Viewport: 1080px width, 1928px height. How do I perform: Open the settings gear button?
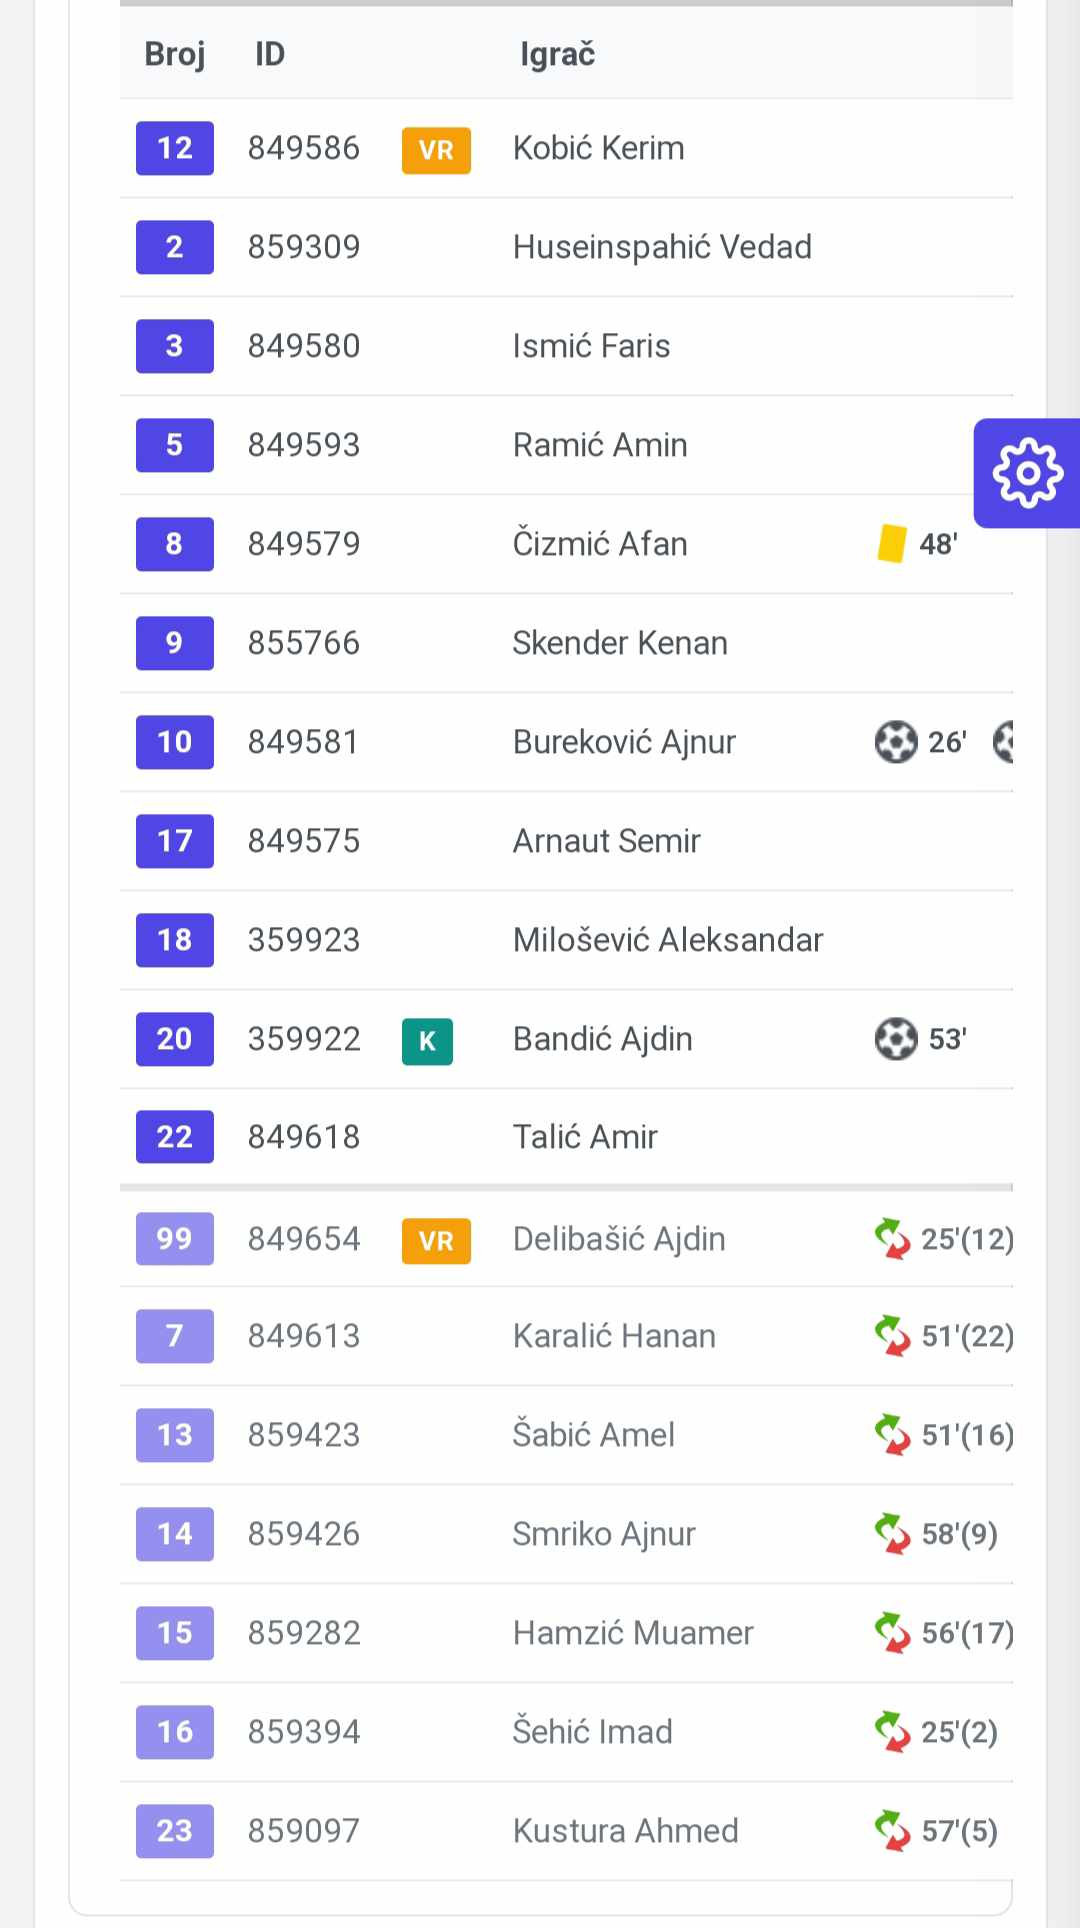[x=1027, y=473]
